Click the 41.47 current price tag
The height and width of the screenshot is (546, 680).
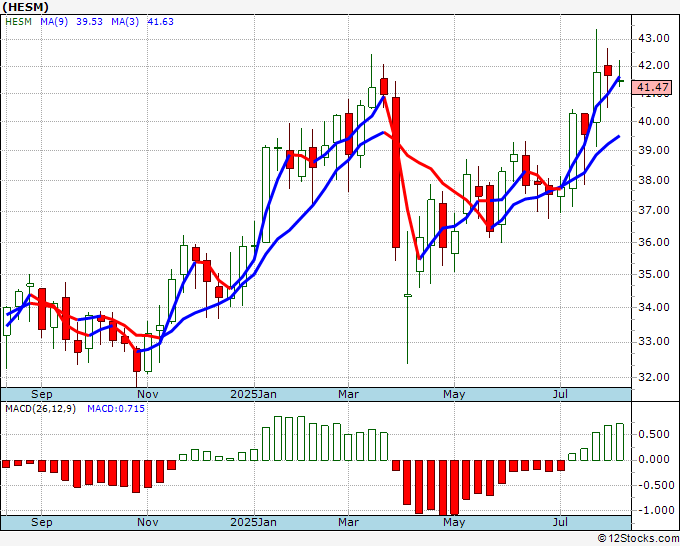pyautogui.click(x=652, y=87)
